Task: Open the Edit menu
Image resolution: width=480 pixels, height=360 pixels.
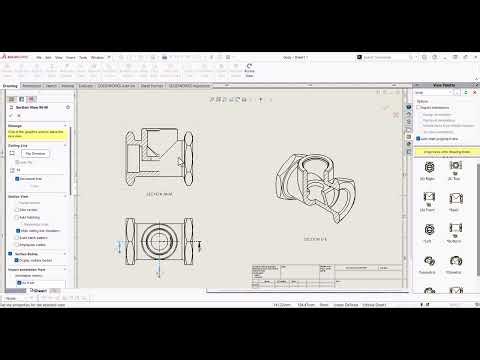Action: [48, 57]
